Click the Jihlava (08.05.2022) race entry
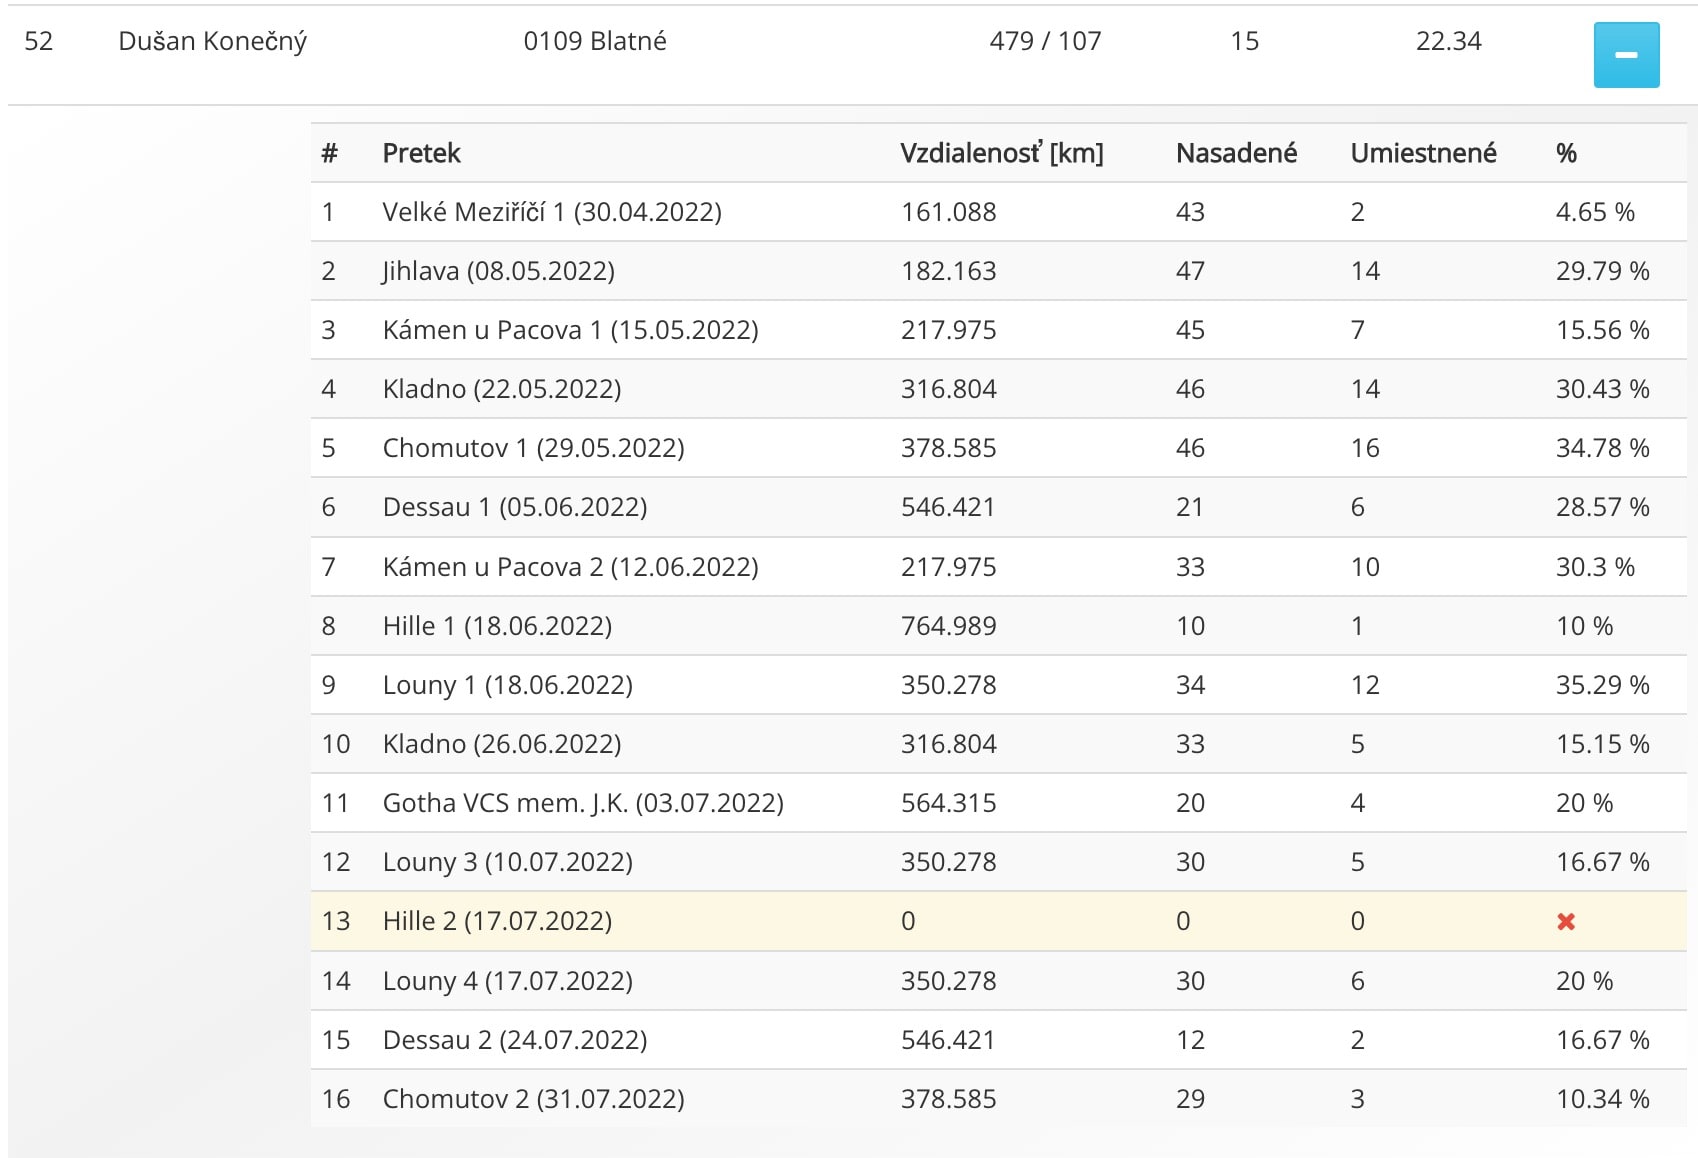Image resolution: width=1698 pixels, height=1158 pixels. (x=498, y=271)
